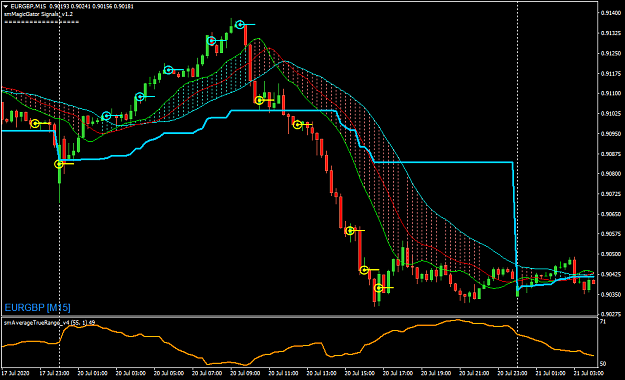Image resolution: width=625 pixels, height=380 pixels.
Task: Select cyan signal circle just below the peak one
Action: pos(212,40)
